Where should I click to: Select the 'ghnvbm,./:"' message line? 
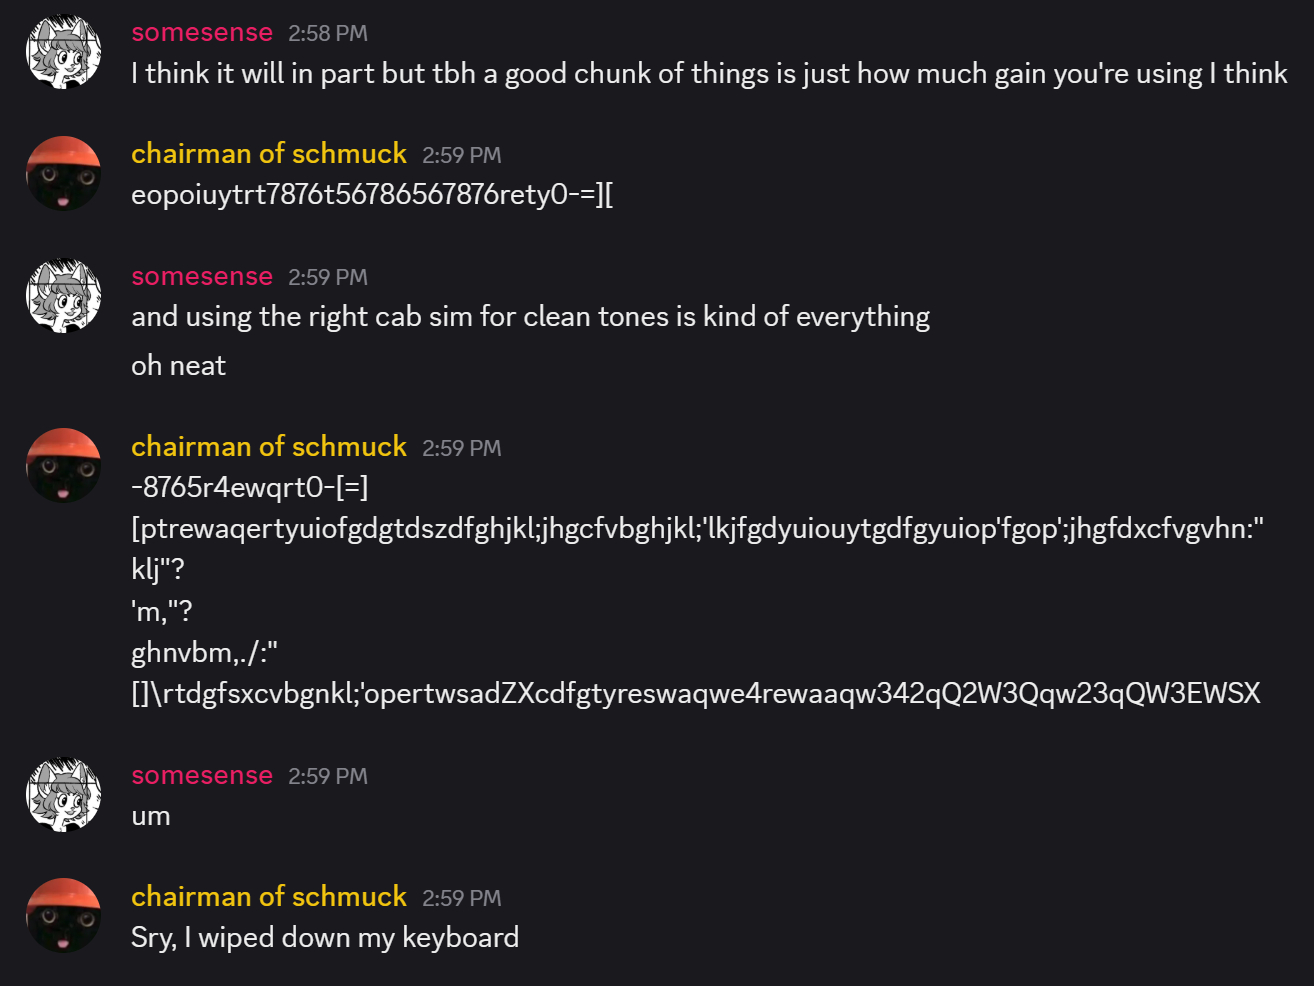pyautogui.click(x=204, y=653)
